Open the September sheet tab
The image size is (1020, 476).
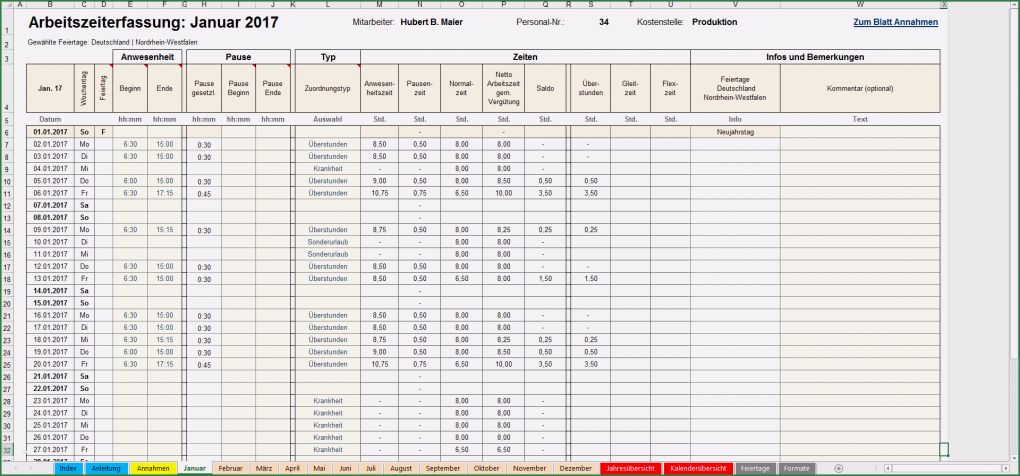pos(443,468)
